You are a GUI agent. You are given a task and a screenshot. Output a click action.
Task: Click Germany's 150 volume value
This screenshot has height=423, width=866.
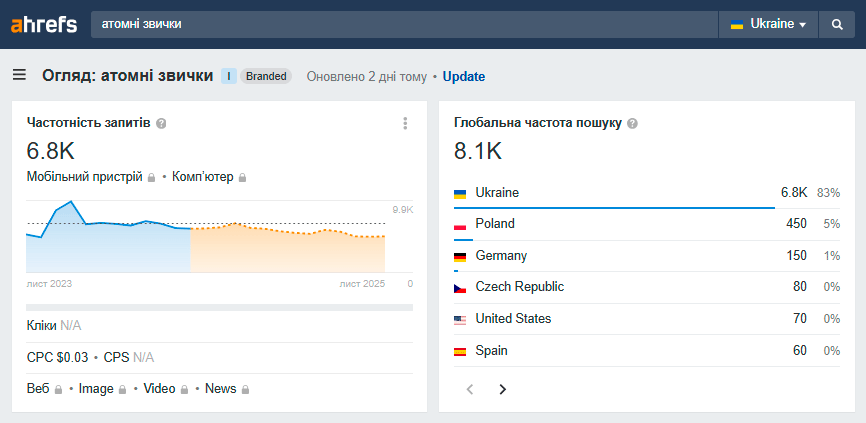pyautogui.click(x=796, y=256)
